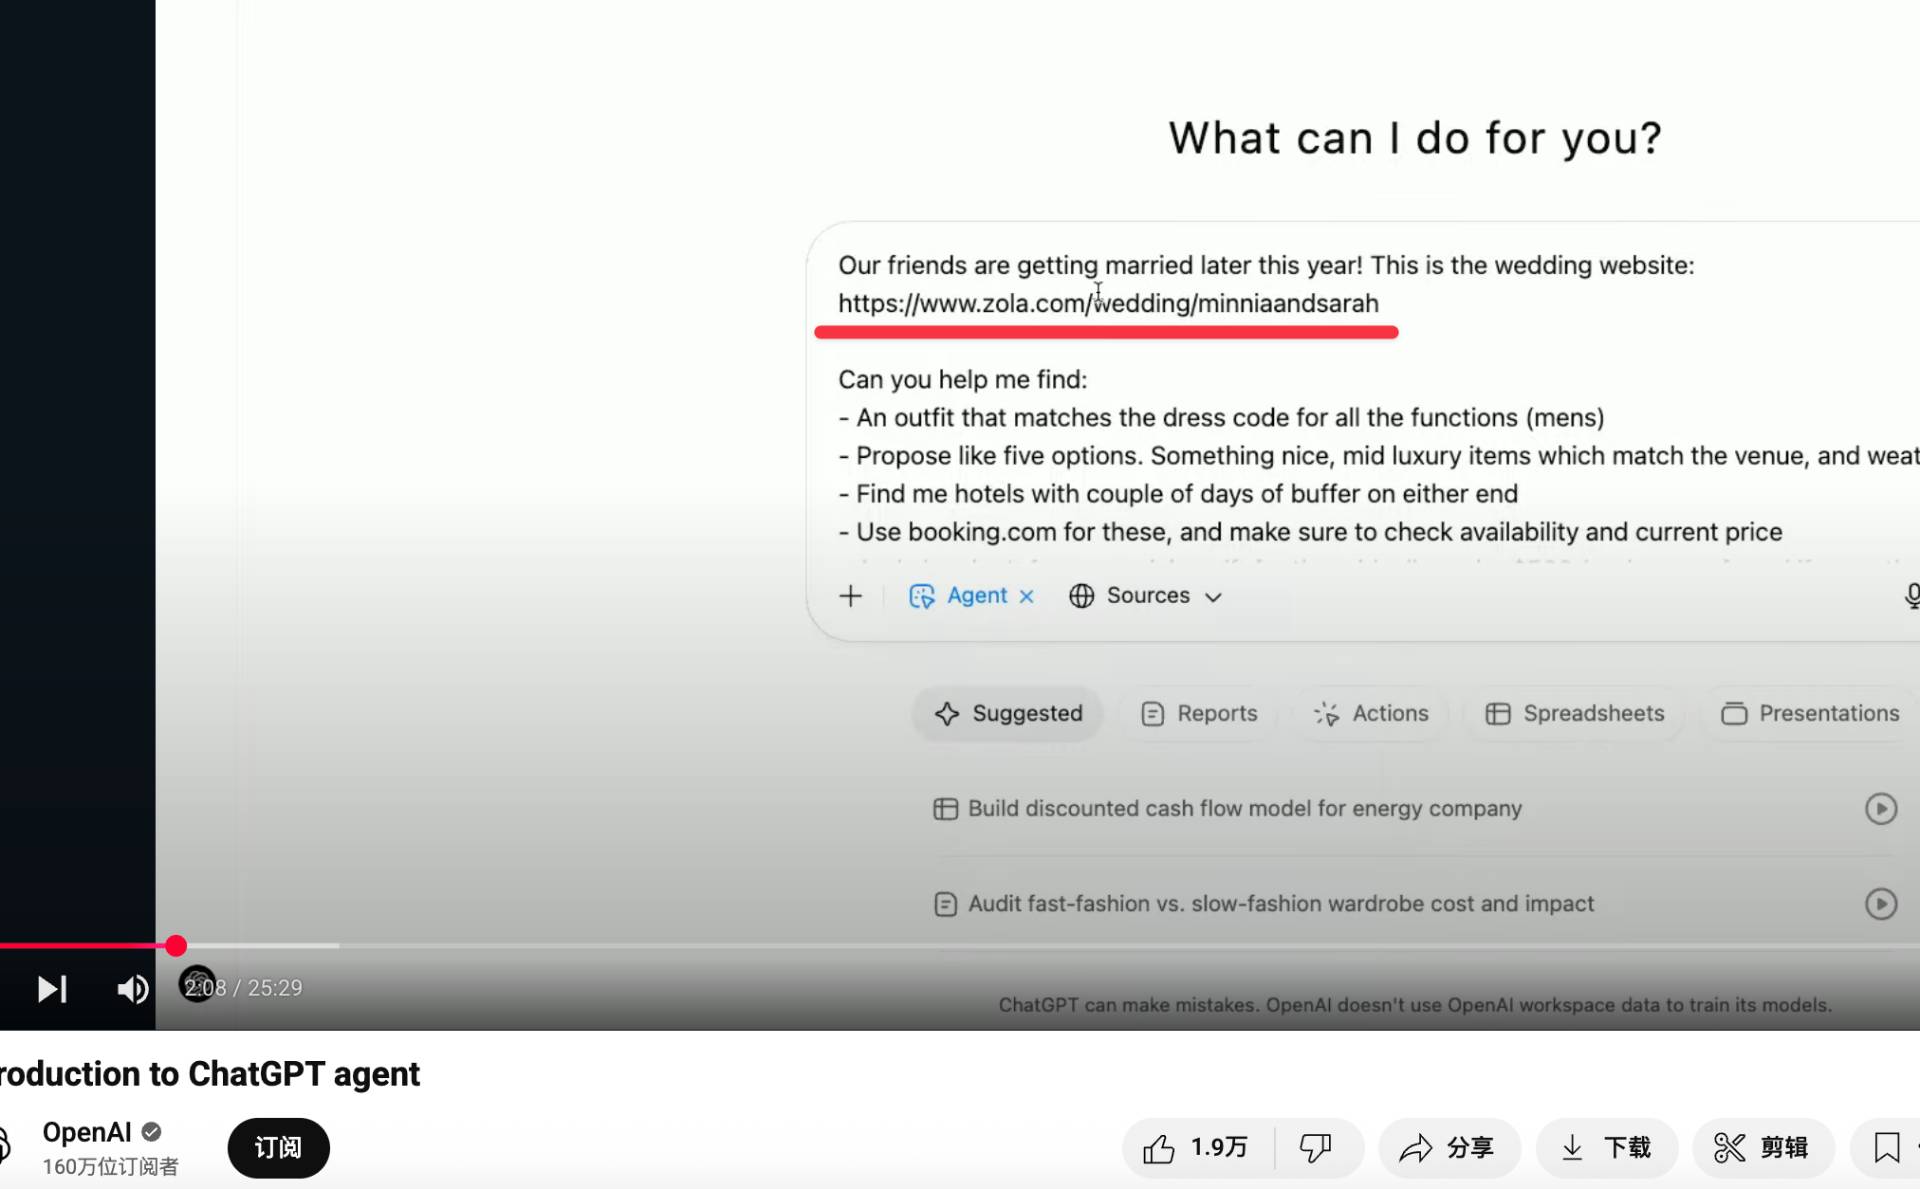Click the 160万位订阅者 subscriber count
Viewport: 1920px width, 1189px height.
point(110,1166)
